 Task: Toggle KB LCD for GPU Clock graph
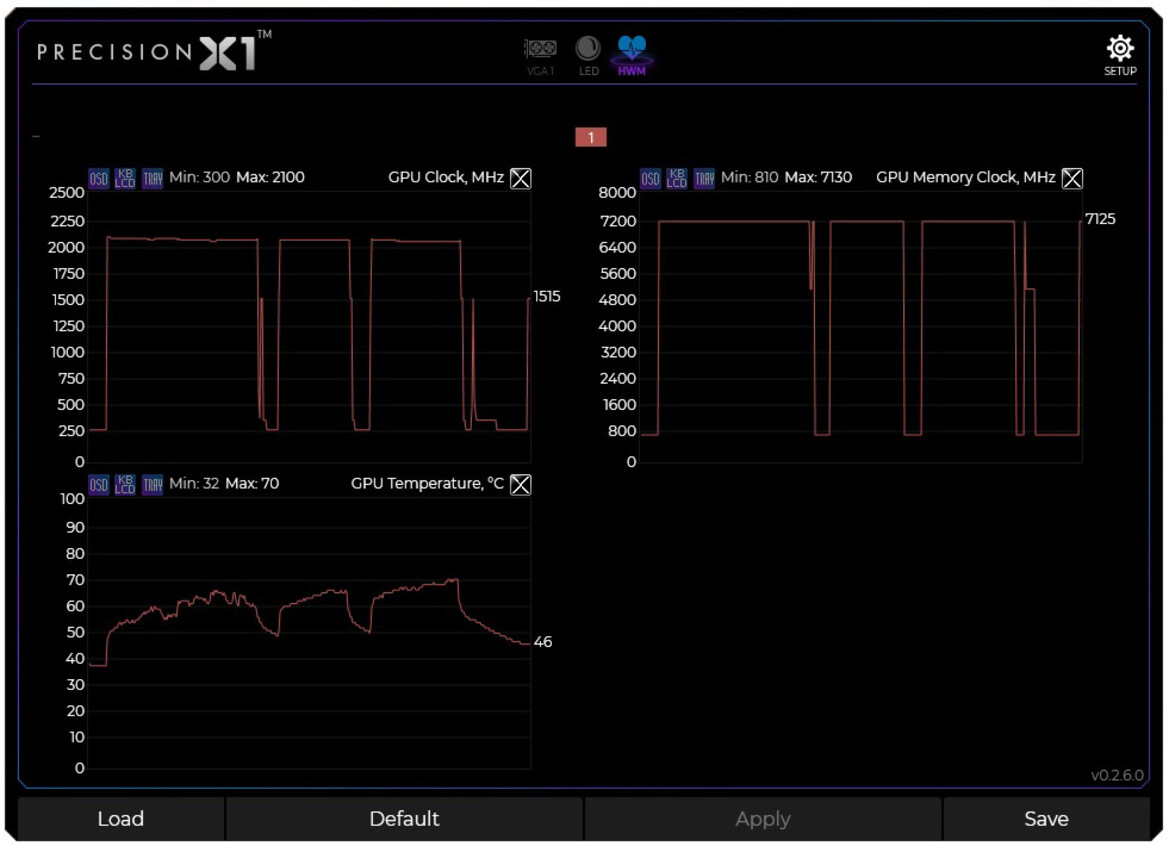[x=125, y=178]
